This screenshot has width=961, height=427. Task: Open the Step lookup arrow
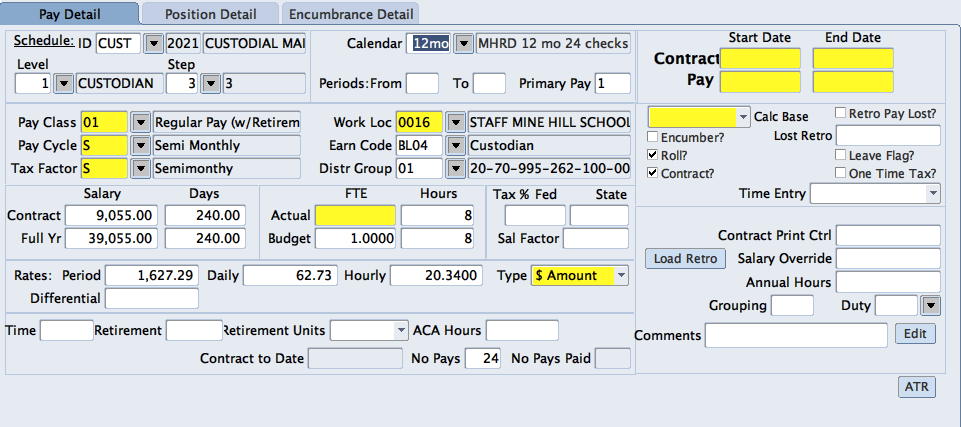(210, 83)
